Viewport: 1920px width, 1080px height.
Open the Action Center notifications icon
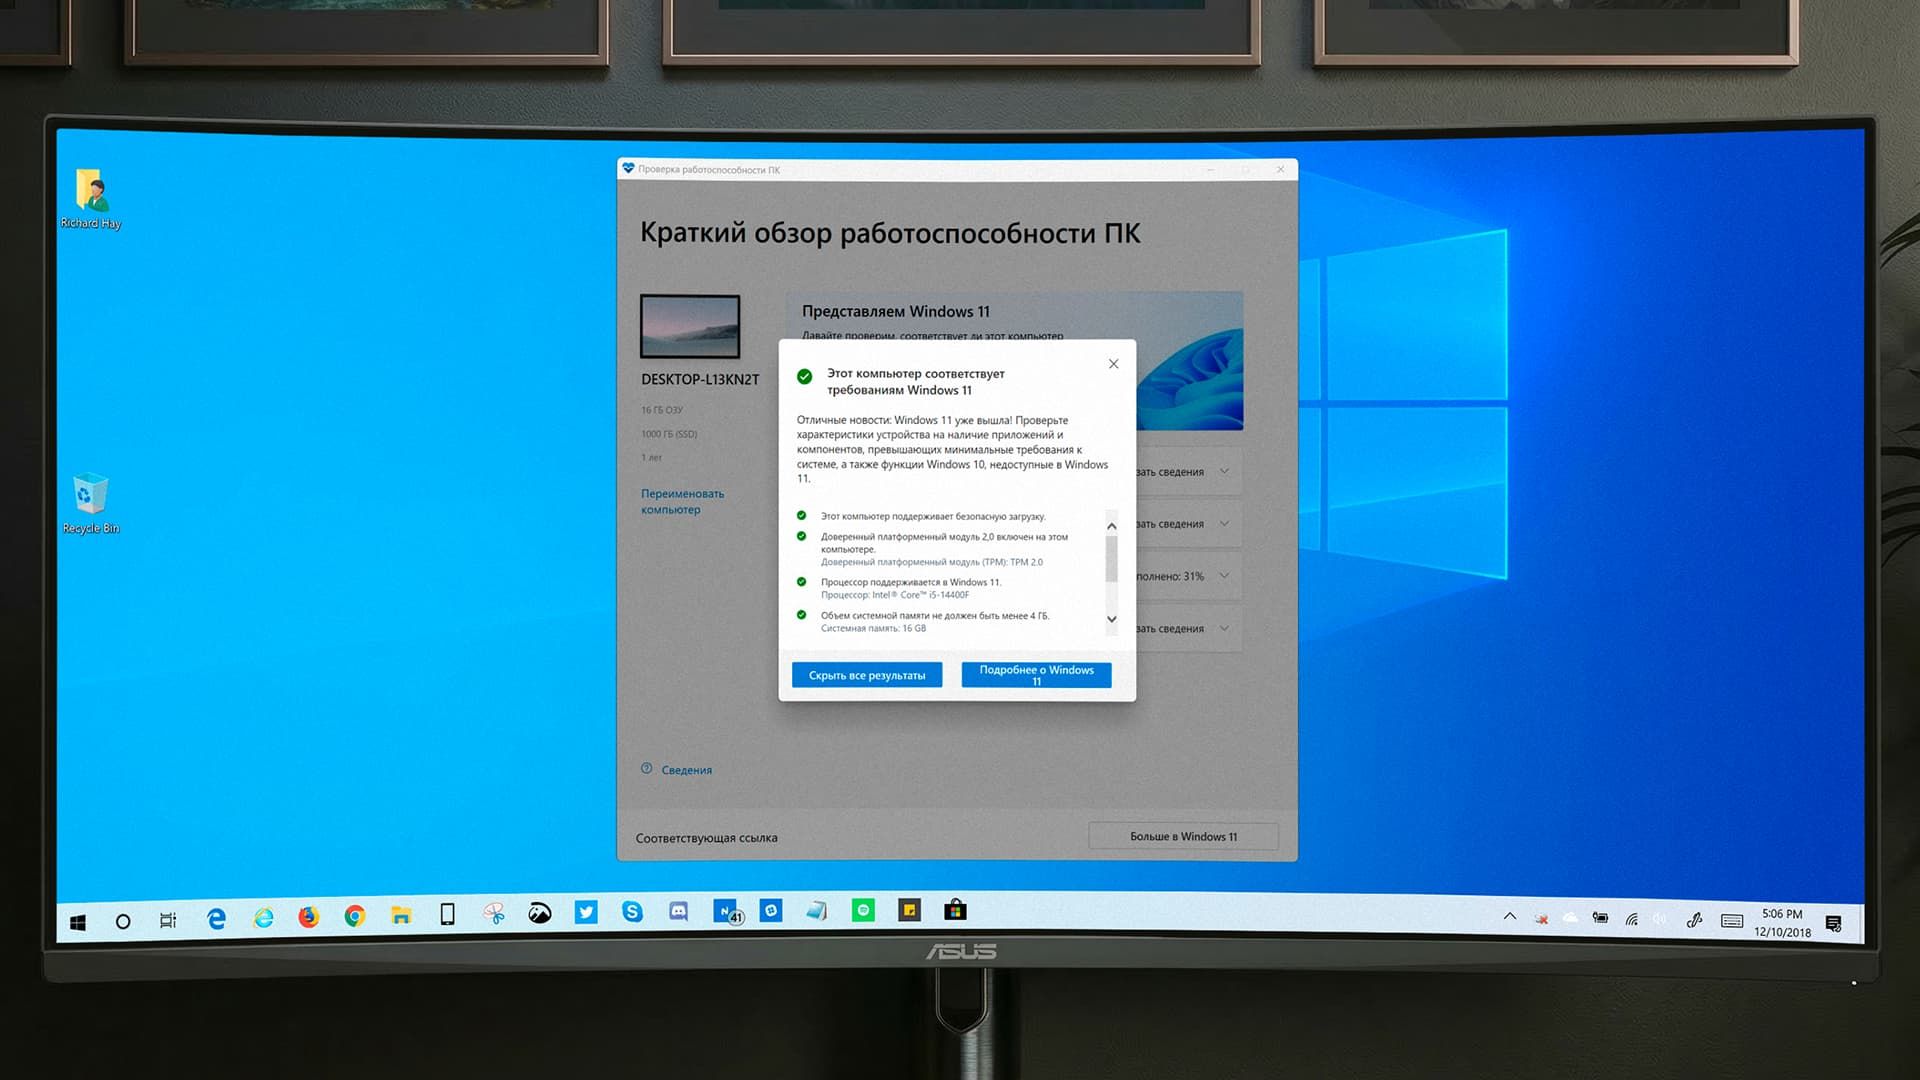[1833, 924]
